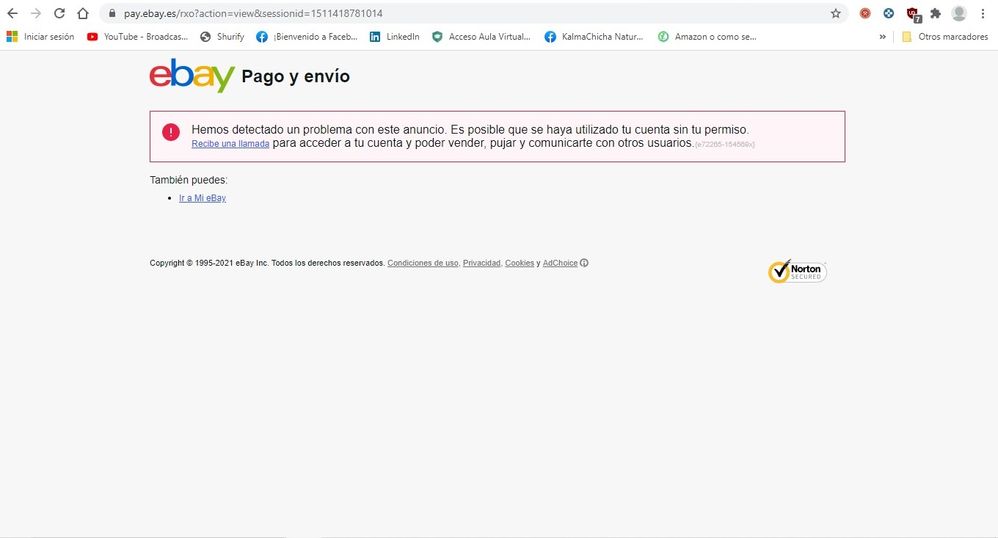998x538 pixels.
Task: Click the browser forward arrow
Action: click(x=36, y=13)
